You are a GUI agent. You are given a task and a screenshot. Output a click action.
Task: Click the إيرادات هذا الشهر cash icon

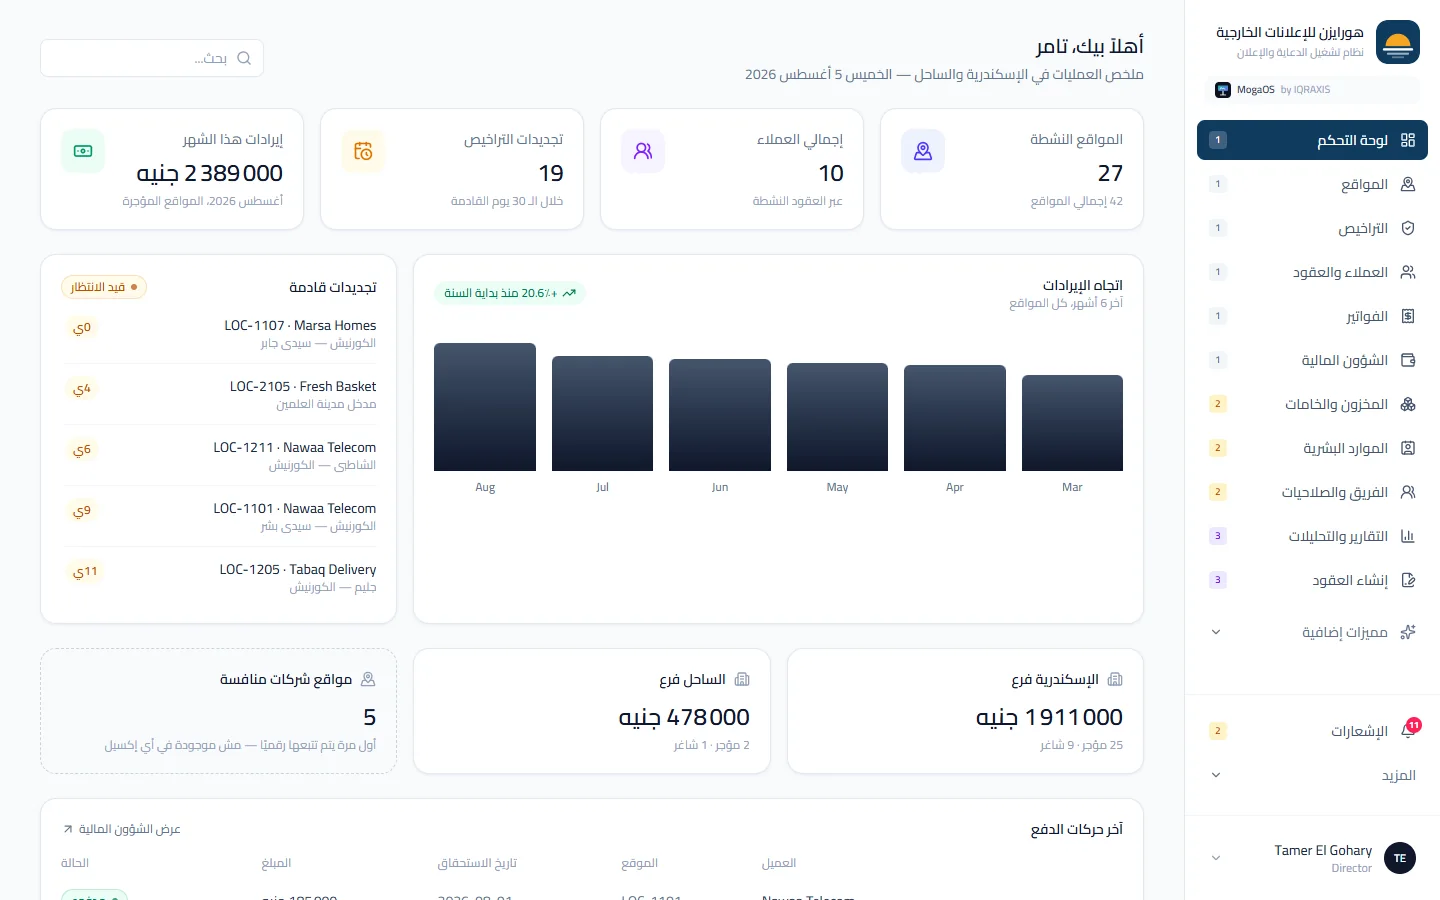(83, 151)
